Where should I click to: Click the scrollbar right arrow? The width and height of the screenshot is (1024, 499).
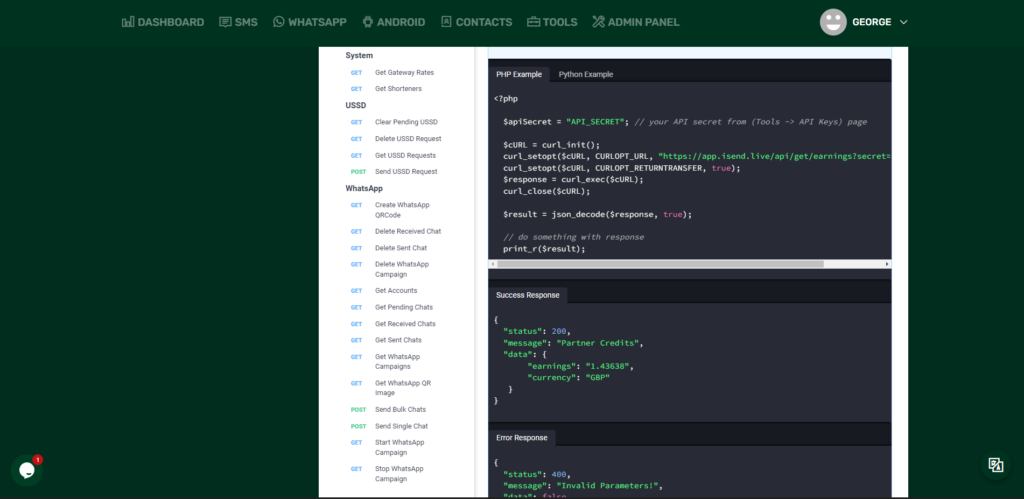[887, 264]
